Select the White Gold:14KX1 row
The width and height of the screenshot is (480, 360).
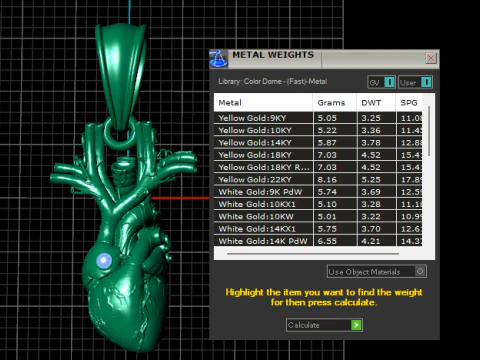tap(318, 229)
